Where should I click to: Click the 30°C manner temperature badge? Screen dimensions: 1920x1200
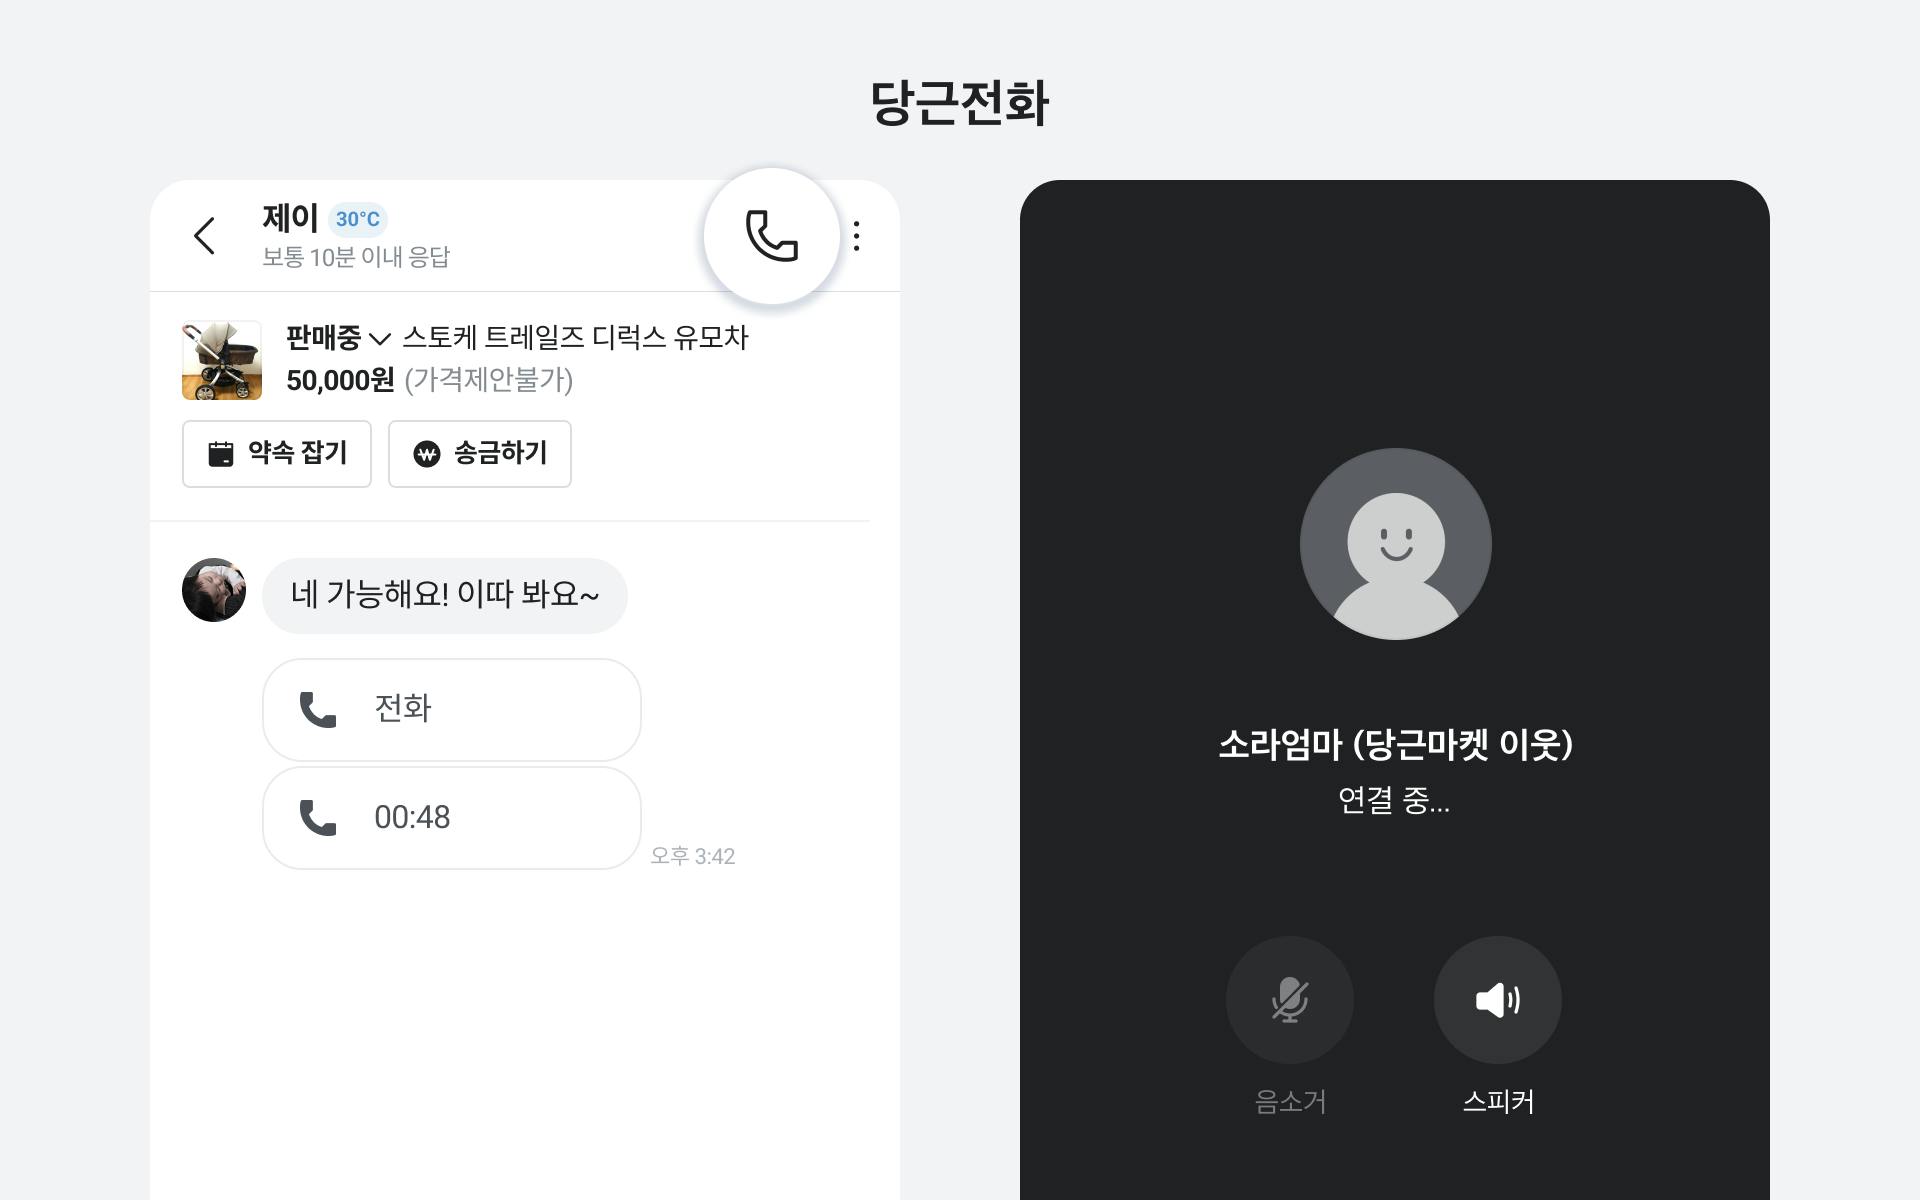point(357,219)
